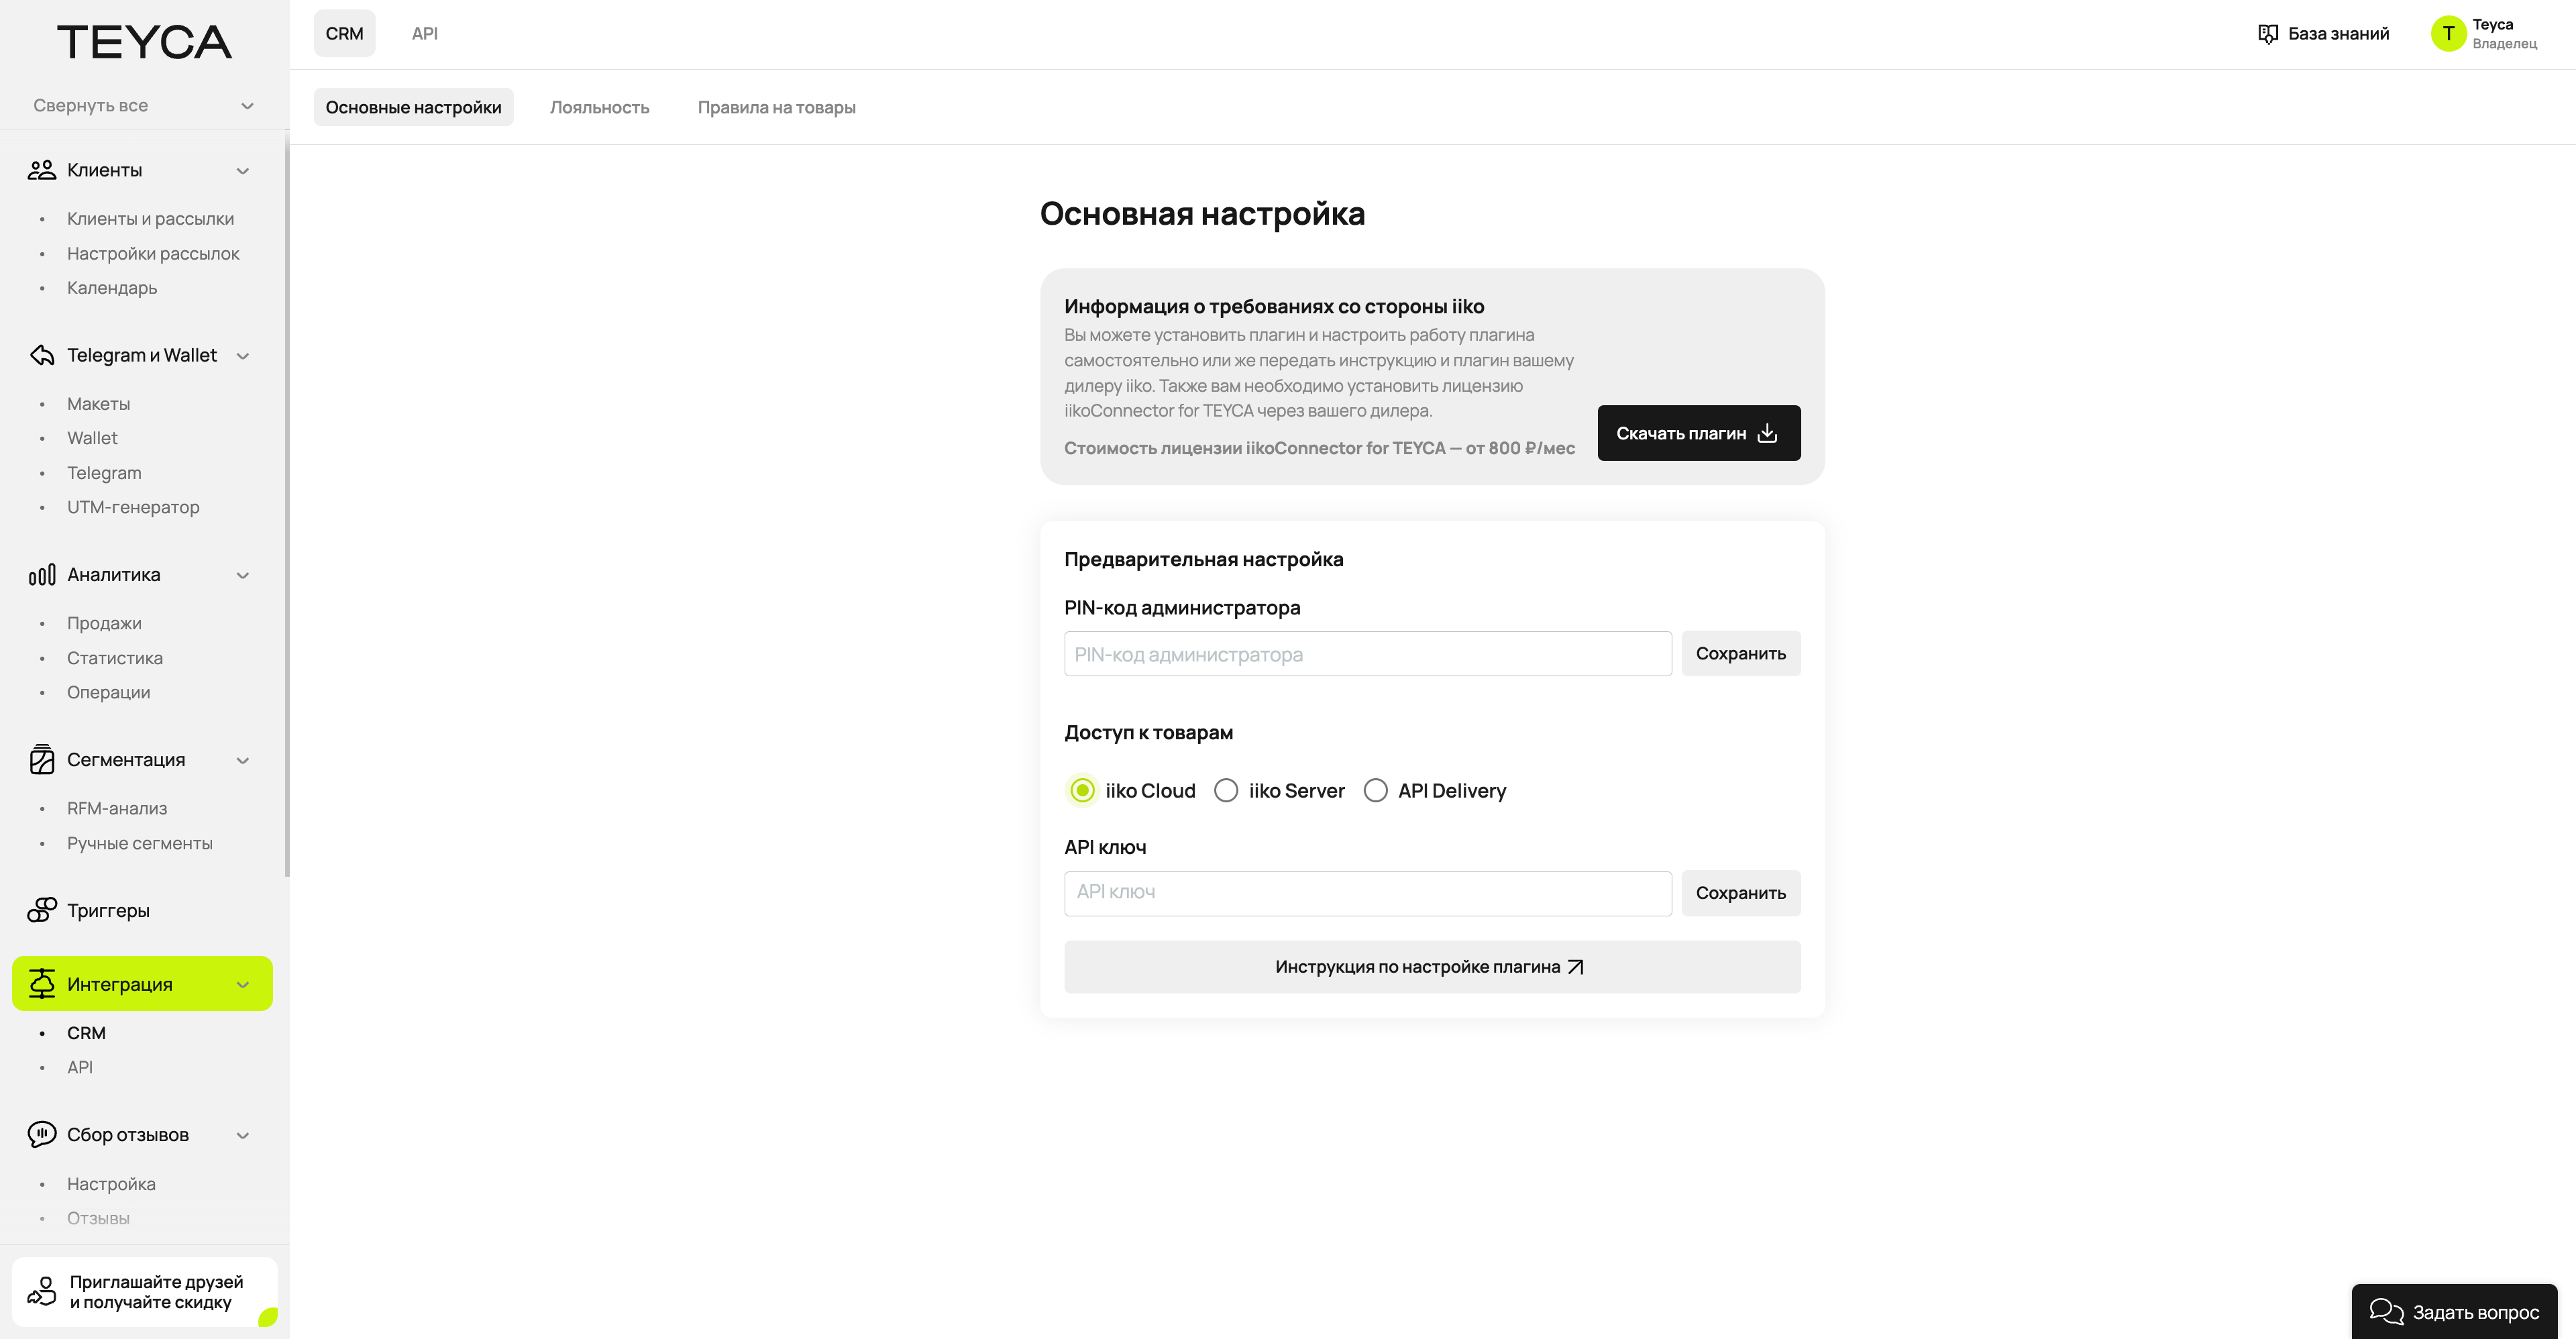Click the Сбор отзывов chat bubble icon
This screenshot has height=1339, width=2576.
click(x=41, y=1134)
